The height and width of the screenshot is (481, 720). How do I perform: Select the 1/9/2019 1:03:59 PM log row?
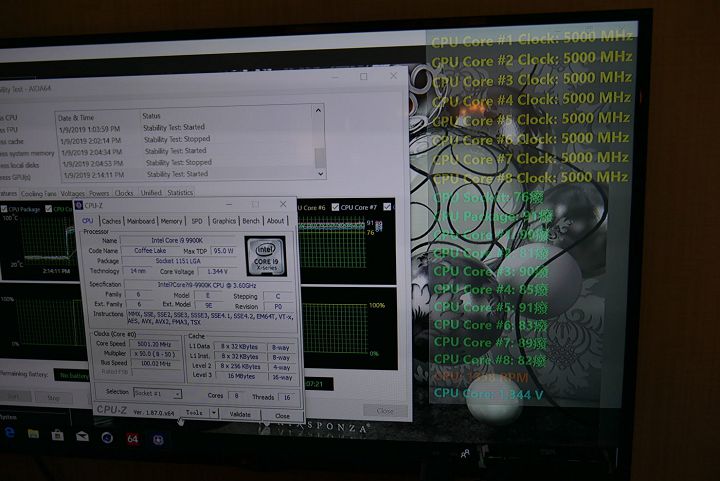coord(186,128)
